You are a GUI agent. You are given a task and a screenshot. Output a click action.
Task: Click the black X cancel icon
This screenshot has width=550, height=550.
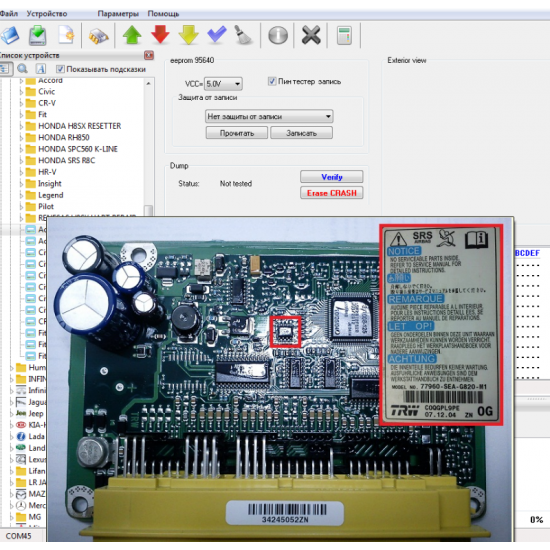311,35
